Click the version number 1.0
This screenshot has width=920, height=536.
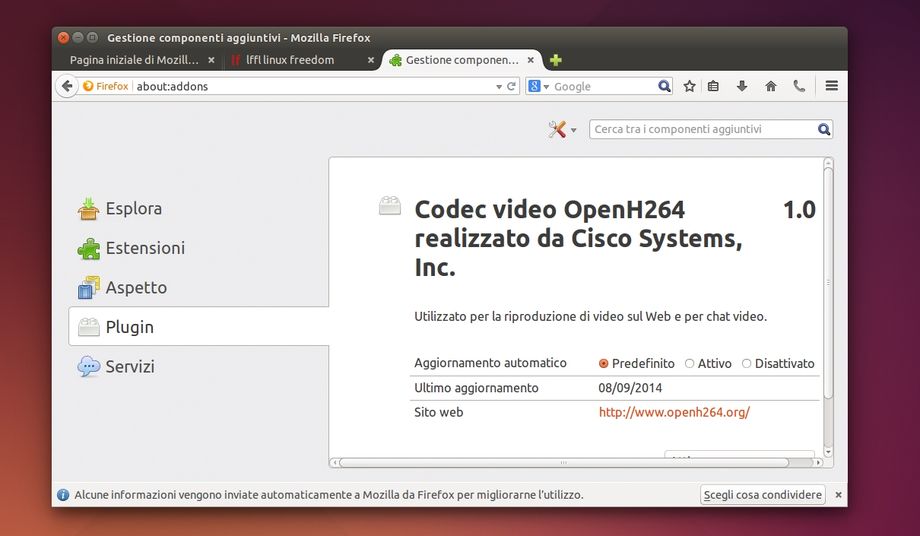799,209
